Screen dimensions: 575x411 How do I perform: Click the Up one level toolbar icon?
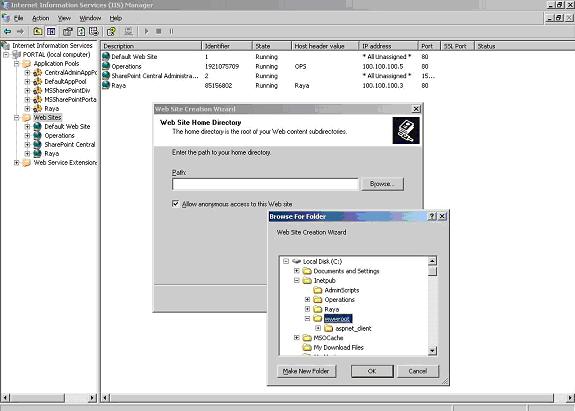(x=38, y=32)
